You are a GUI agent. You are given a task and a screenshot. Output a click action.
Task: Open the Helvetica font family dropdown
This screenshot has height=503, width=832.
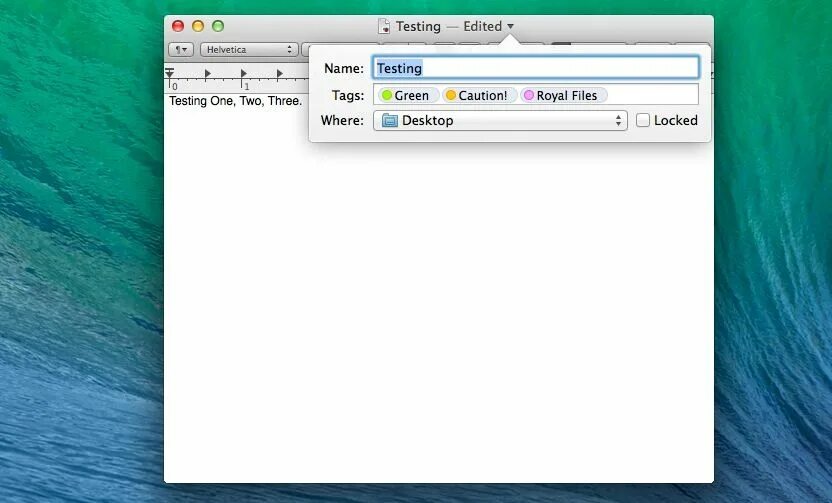tap(248, 49)
